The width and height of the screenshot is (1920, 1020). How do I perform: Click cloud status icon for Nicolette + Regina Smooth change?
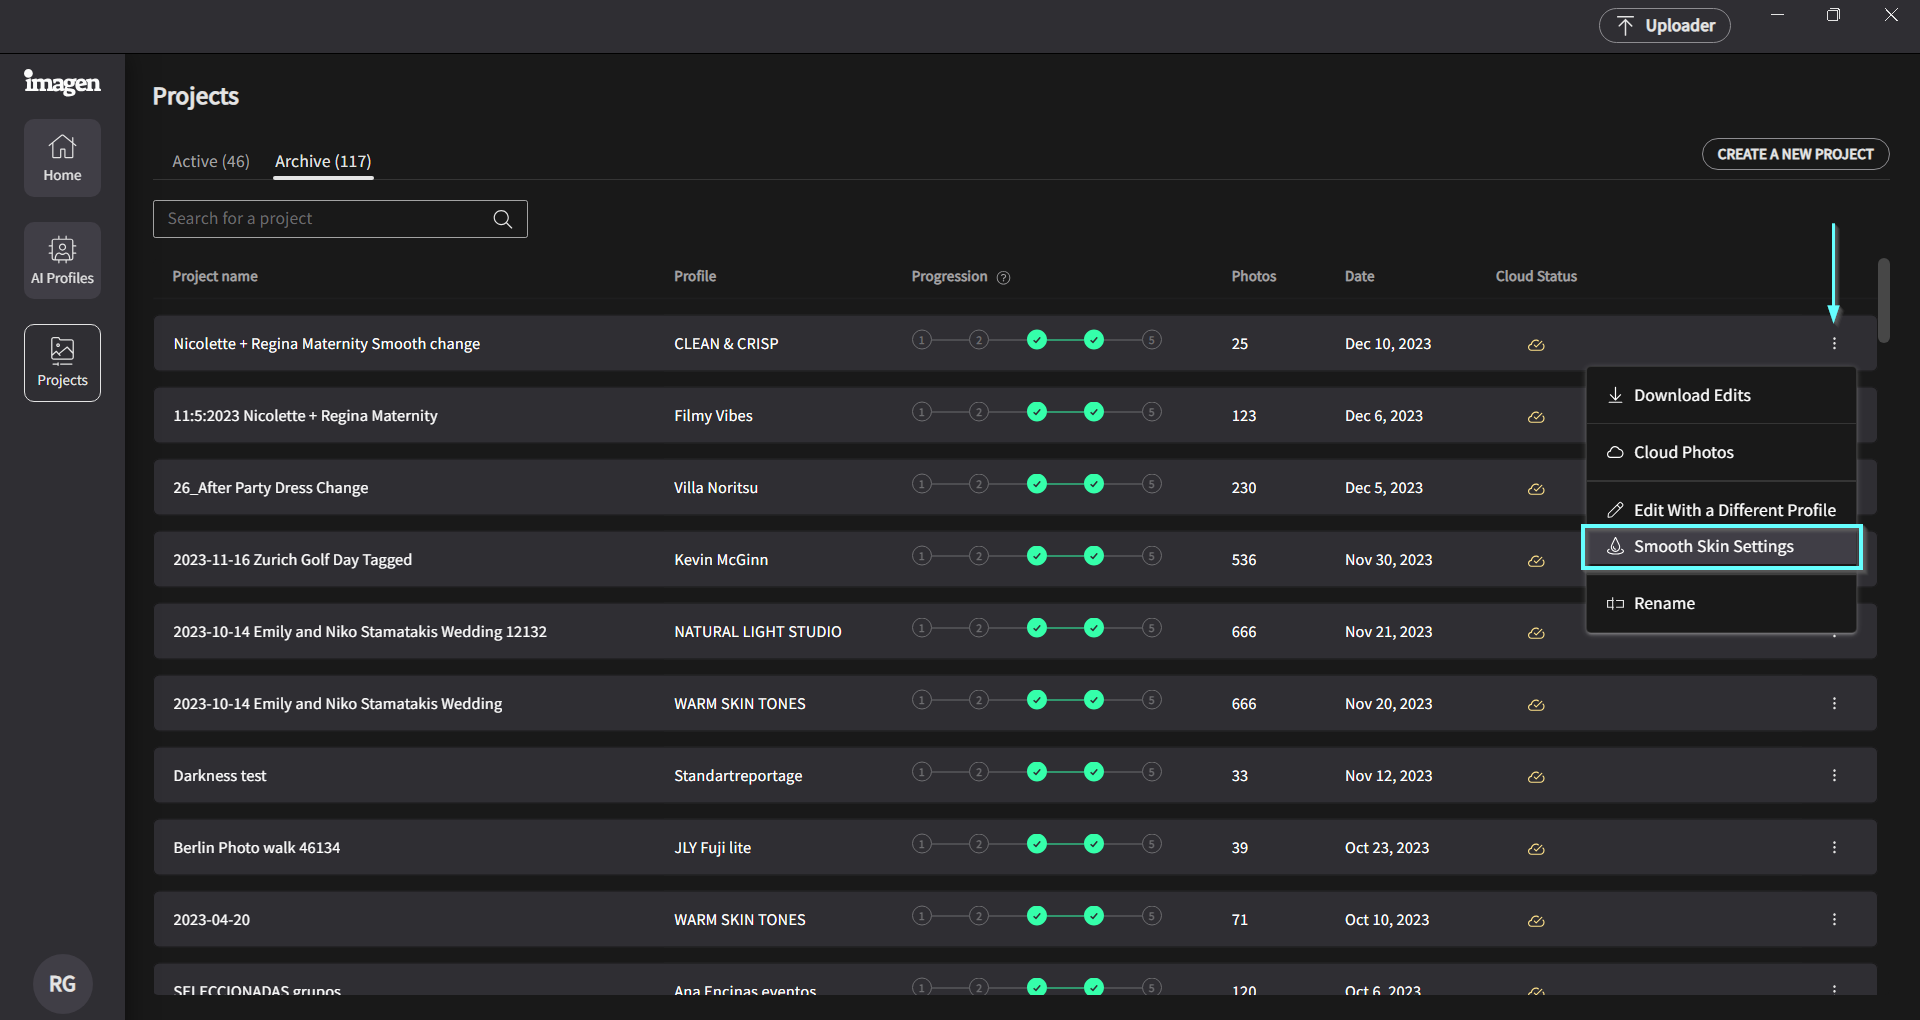click(1536, 345)
